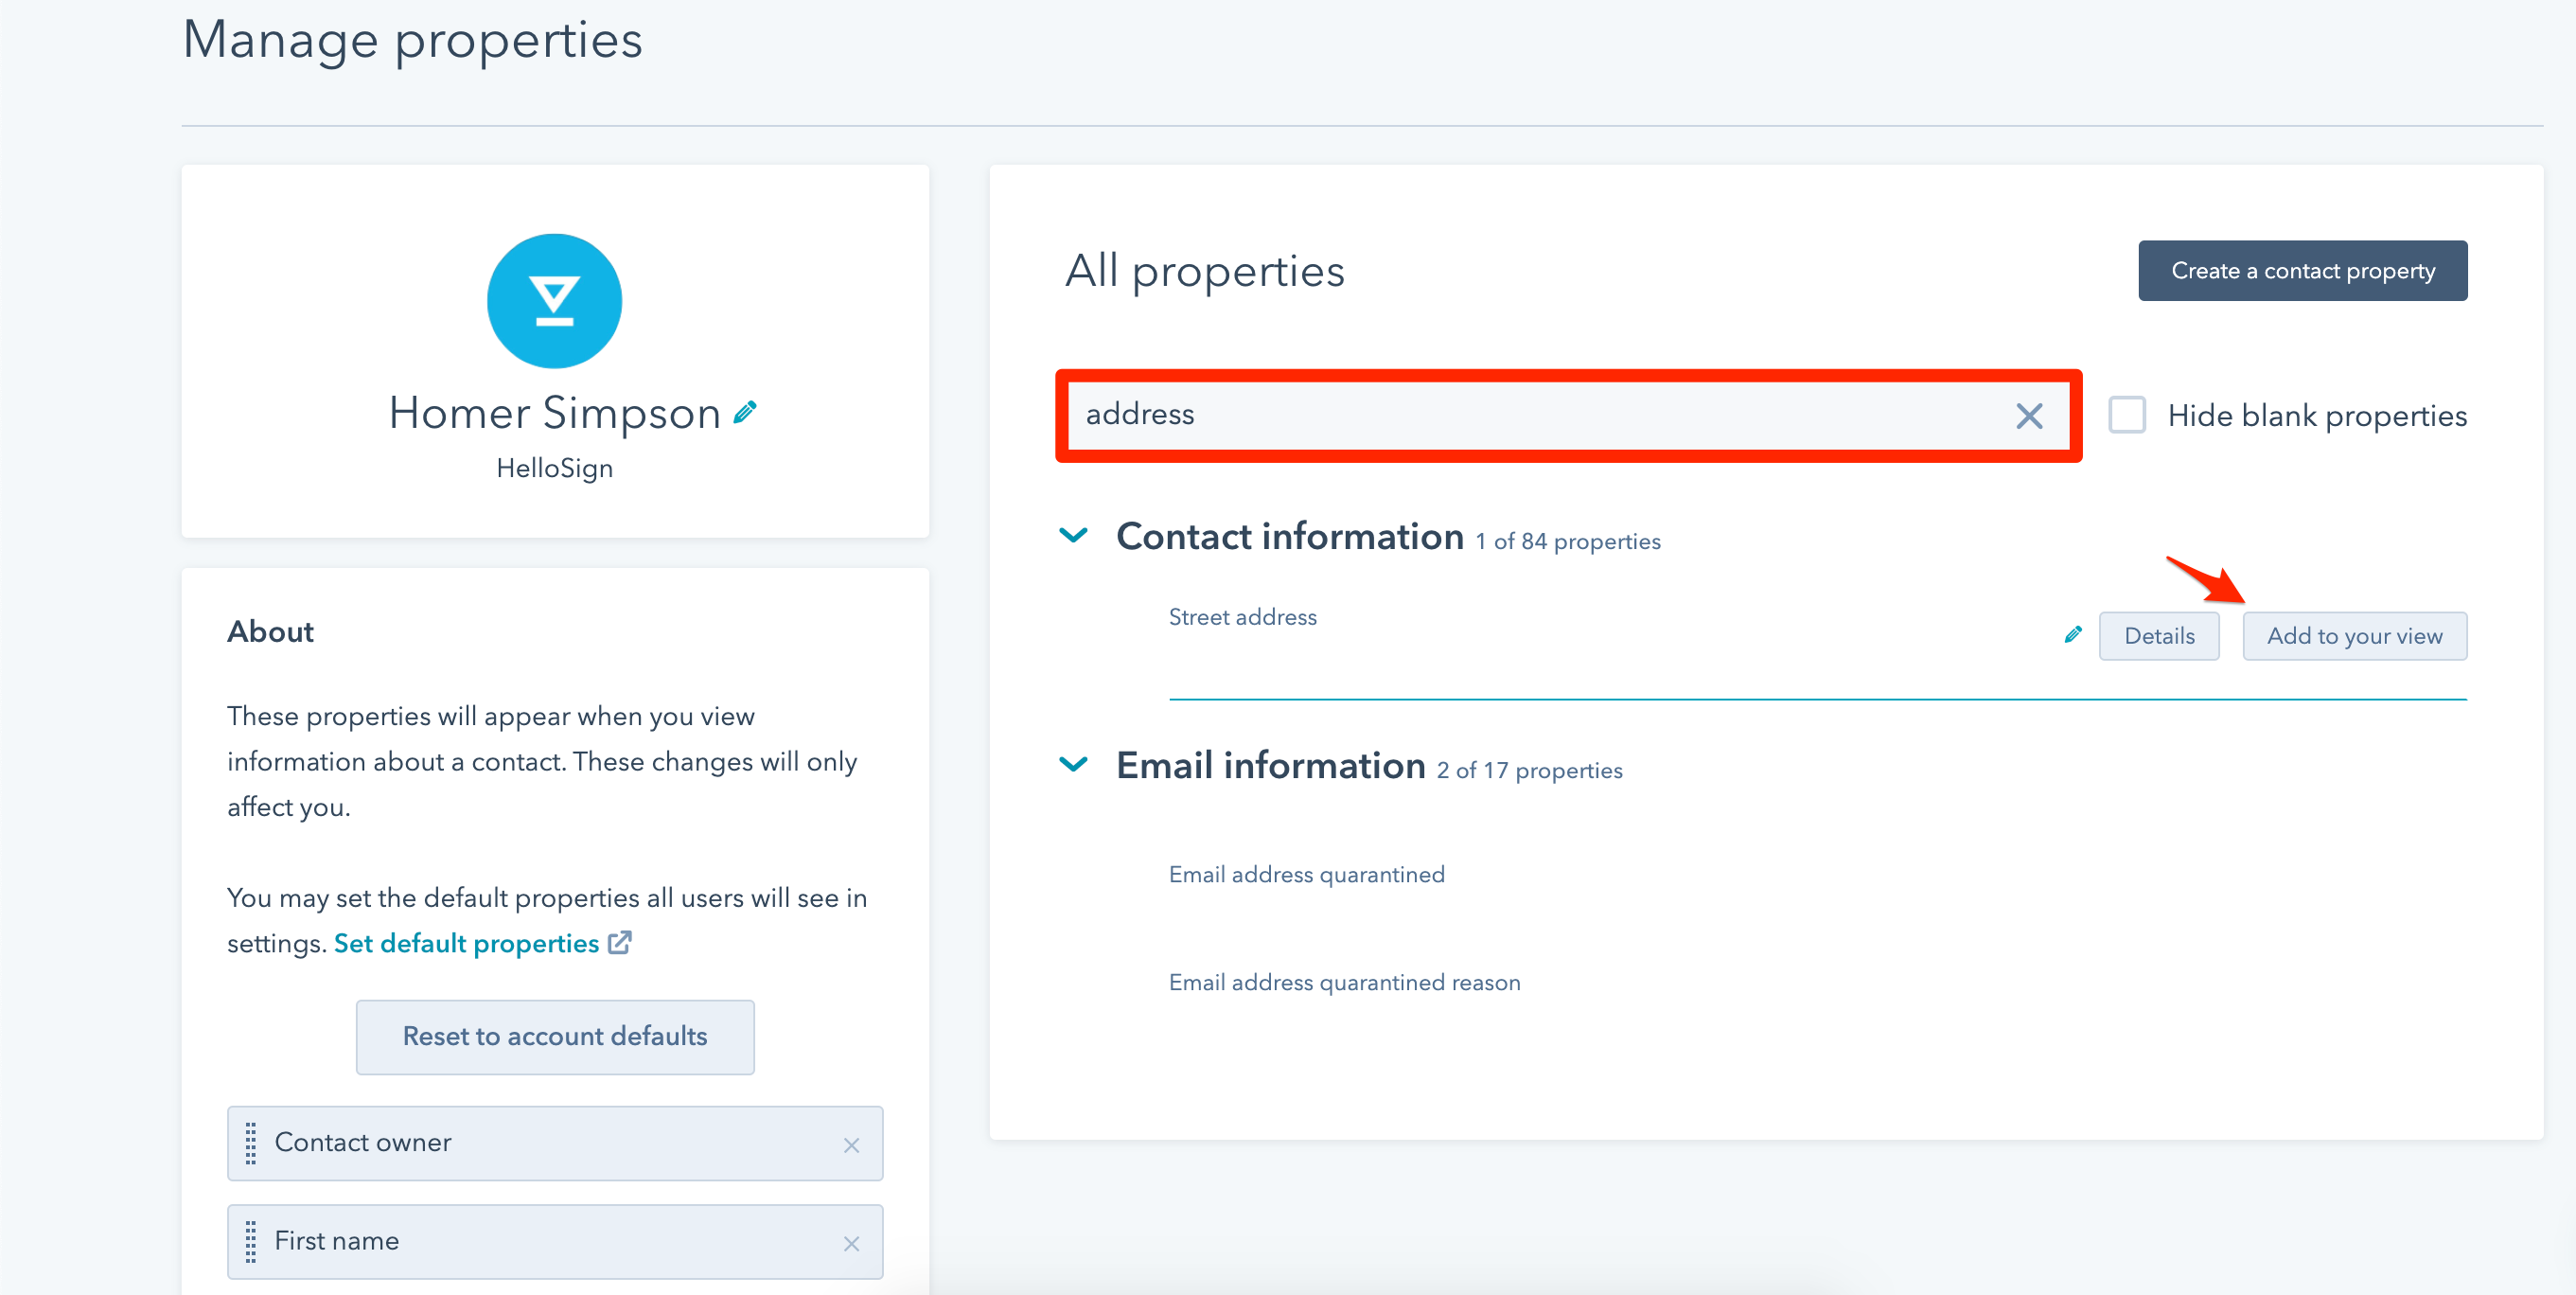Click the pencil icon next to Street address
Viewport: 2576px width, 1295px height.
[2073, 635]
